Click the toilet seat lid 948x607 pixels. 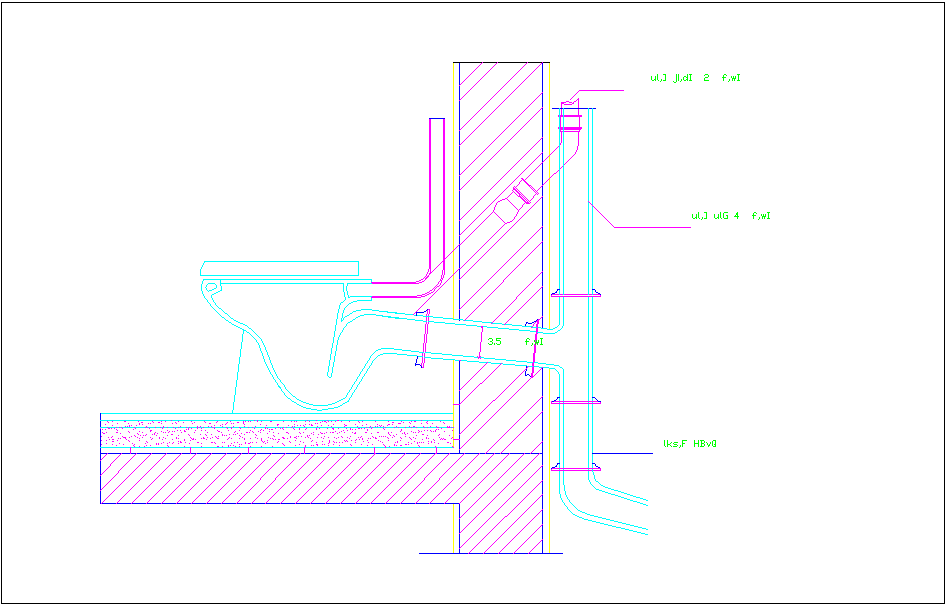(x=279, y=268)
